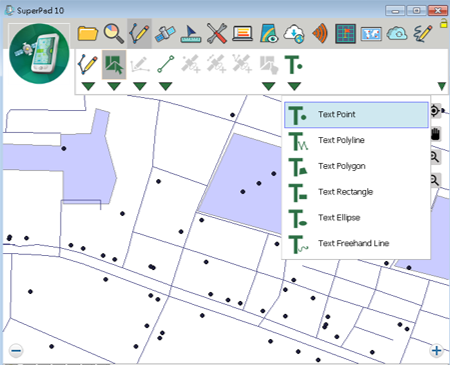
Task: Select the sketch pencil tool in sub-toolbar
Action: coord(88,64)
